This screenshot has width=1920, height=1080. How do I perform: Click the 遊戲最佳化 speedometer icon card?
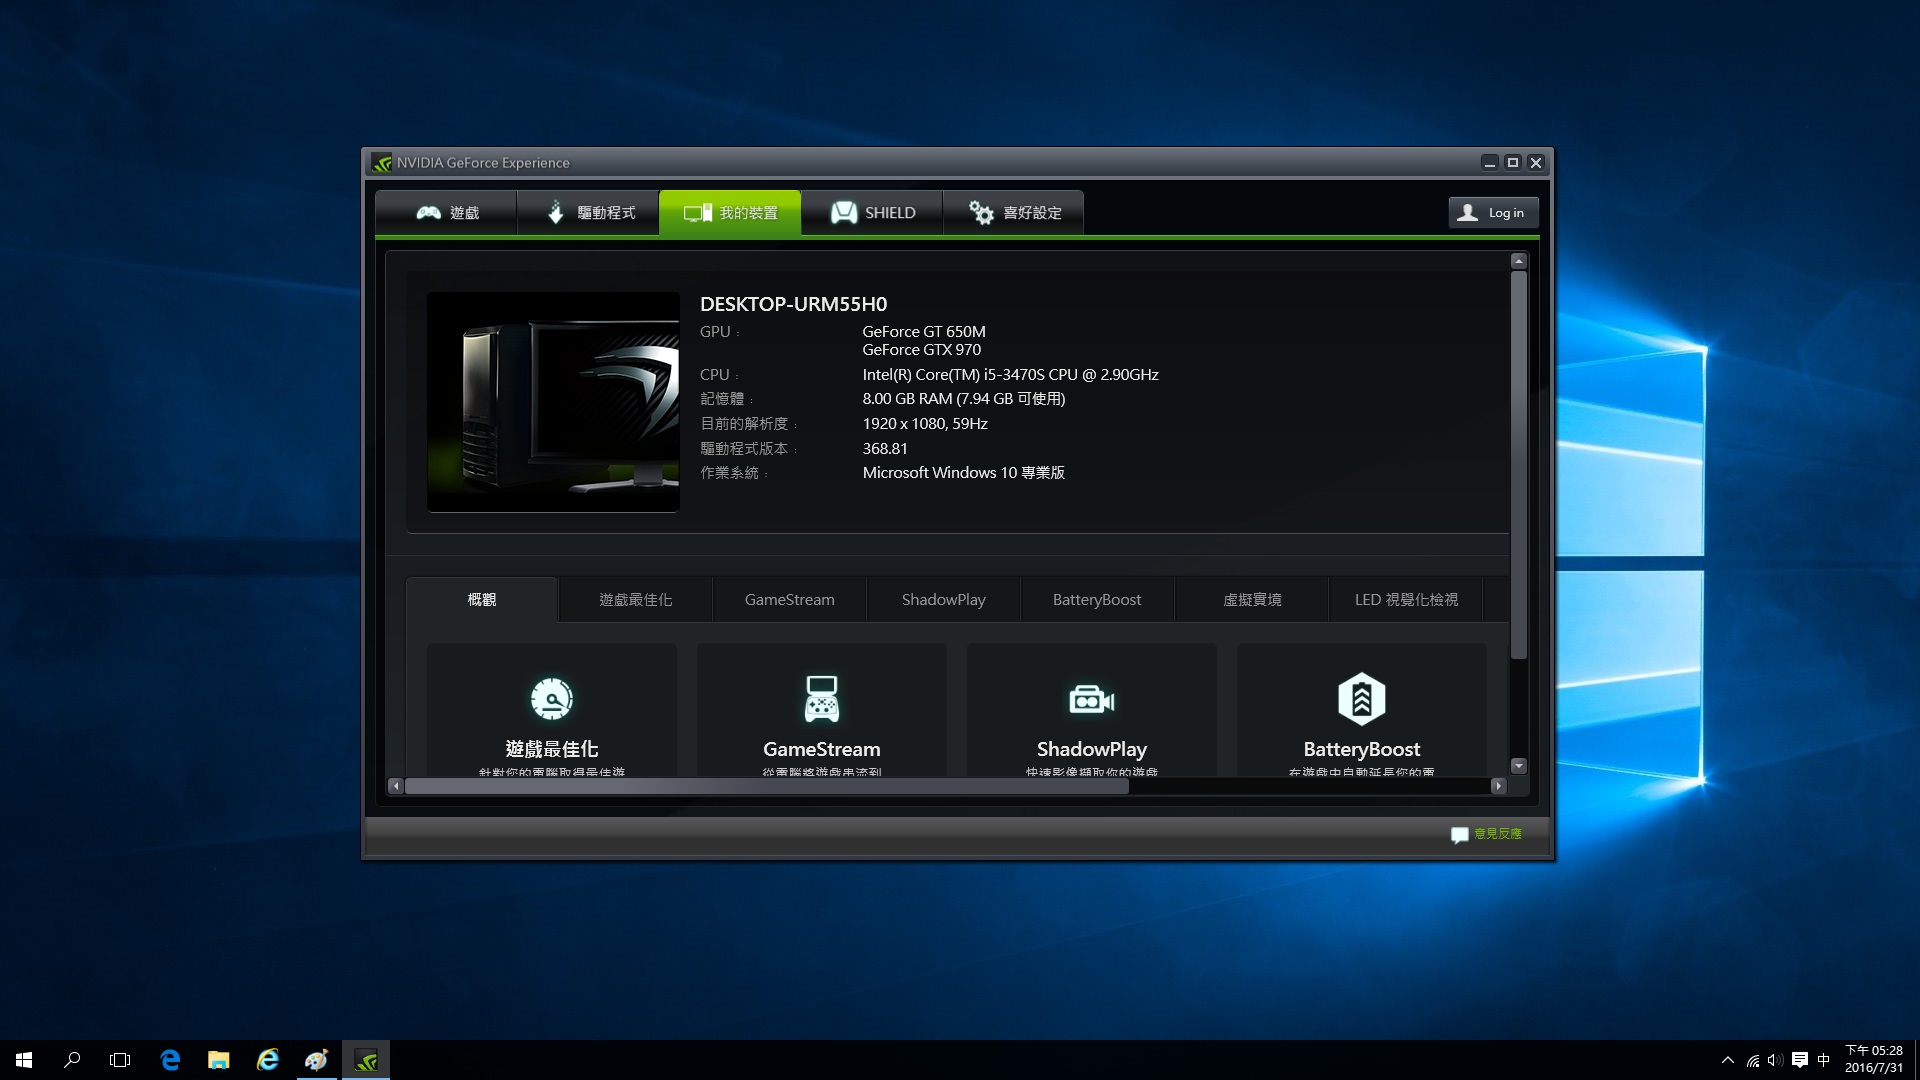pos(552,699)
